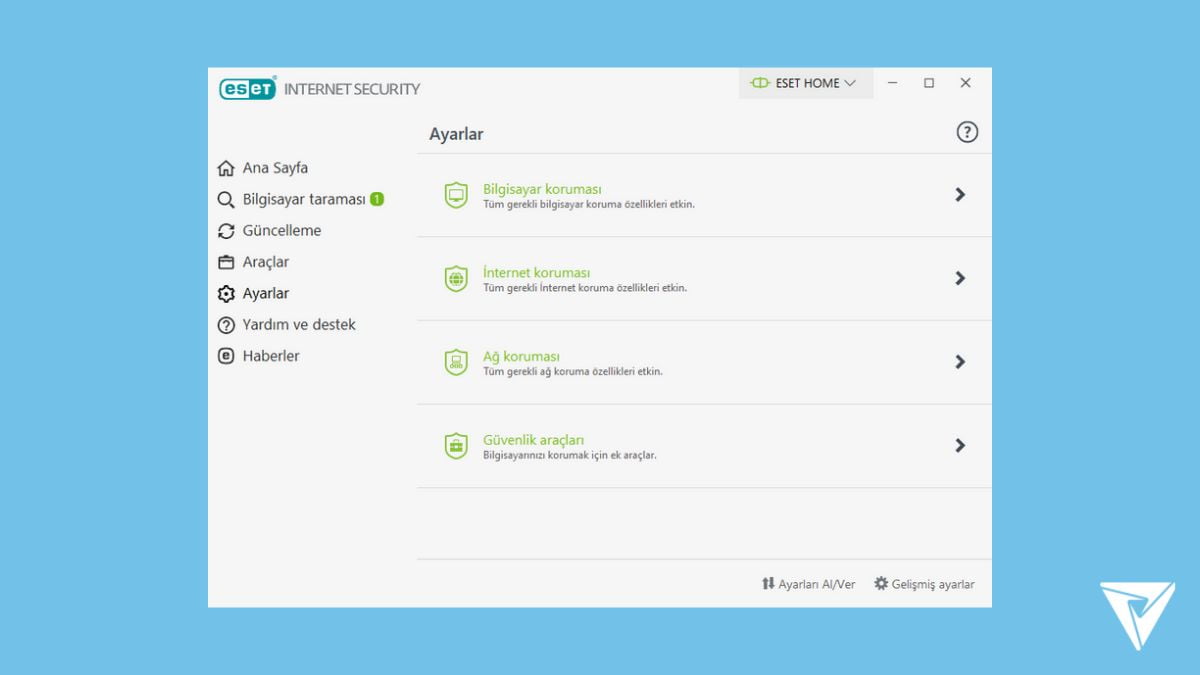Click the İnternet koruması globe shield icon
The height and width of the screenshot is (675, 1200).
point(456,279)
